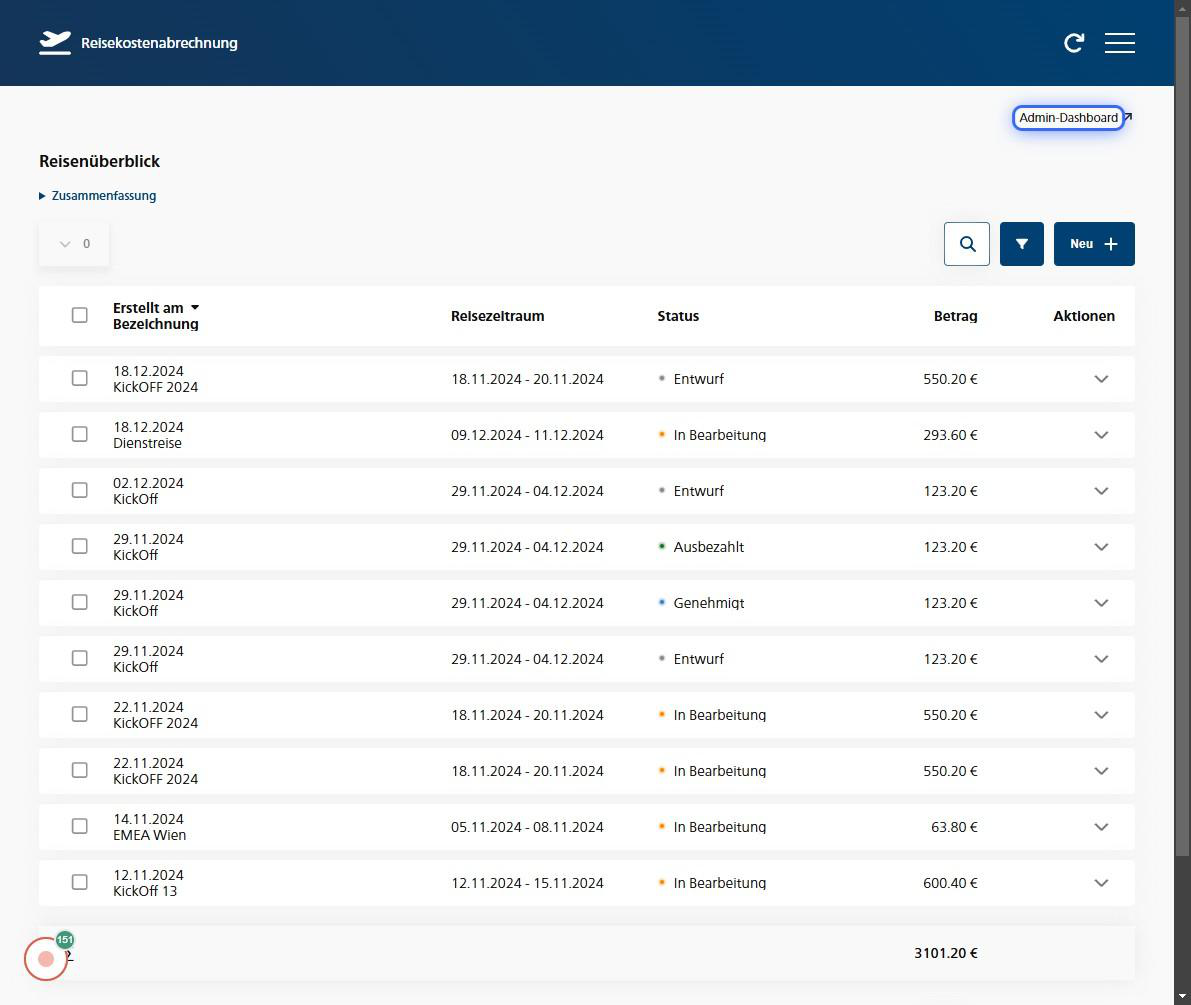Click the plus icon on the Neu button
Image resolution: width=1191 pixels, height=1005 pixels.
tap(1111, 243)
